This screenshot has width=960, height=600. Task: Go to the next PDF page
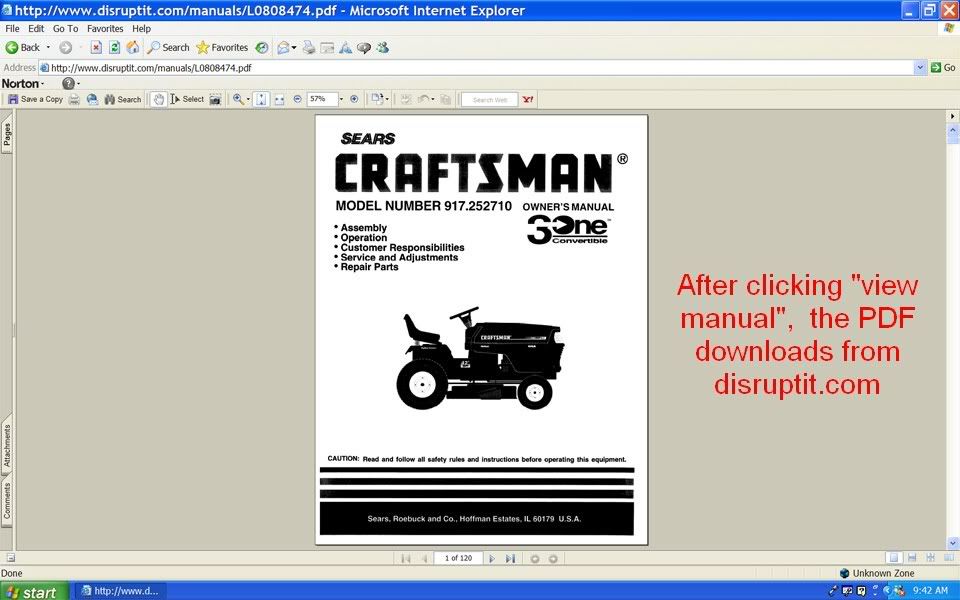tap(492, 558)
